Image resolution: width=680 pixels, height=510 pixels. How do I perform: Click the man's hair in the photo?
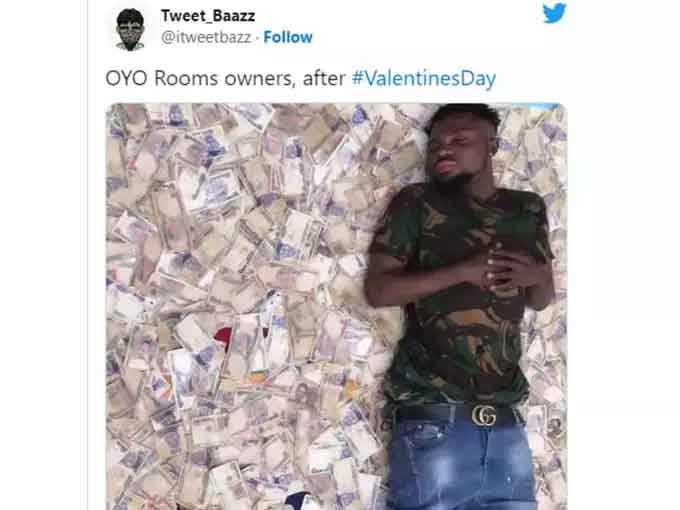(464, 116)
